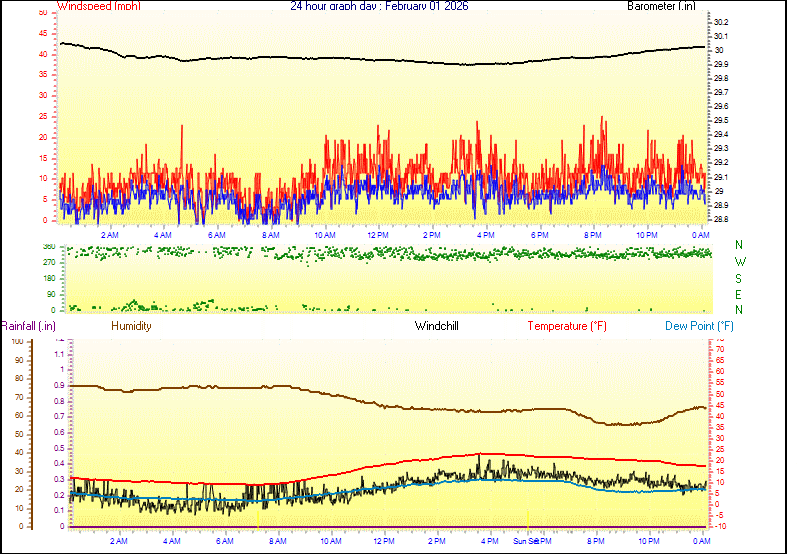Click the Sun Set marker on bottom axis
The image size is (798, 554).
[527, 541]
